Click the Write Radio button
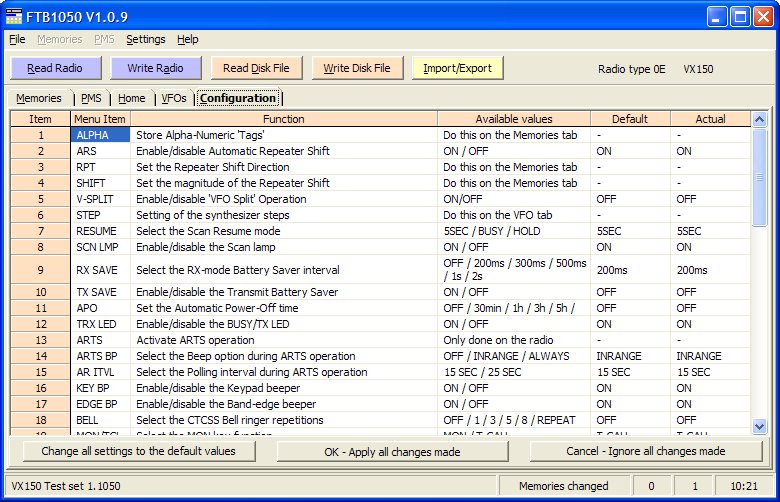 click(x=155, y=68)
